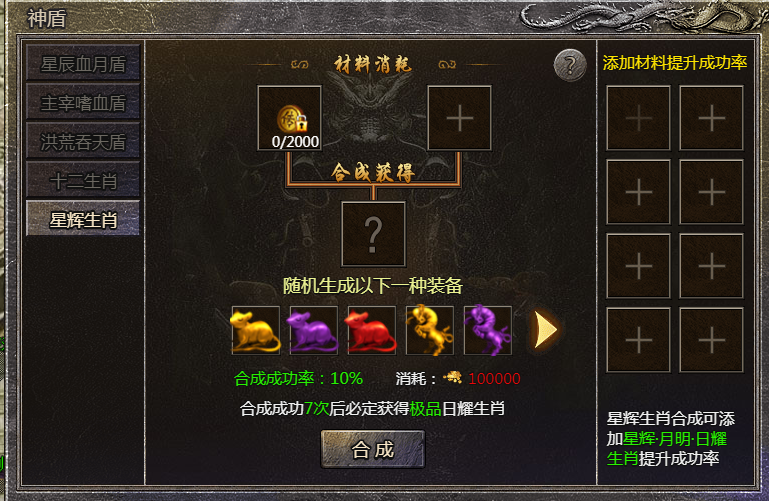
Task: Select the 洪荒吞天盾 tab
Action: [83, 141]
